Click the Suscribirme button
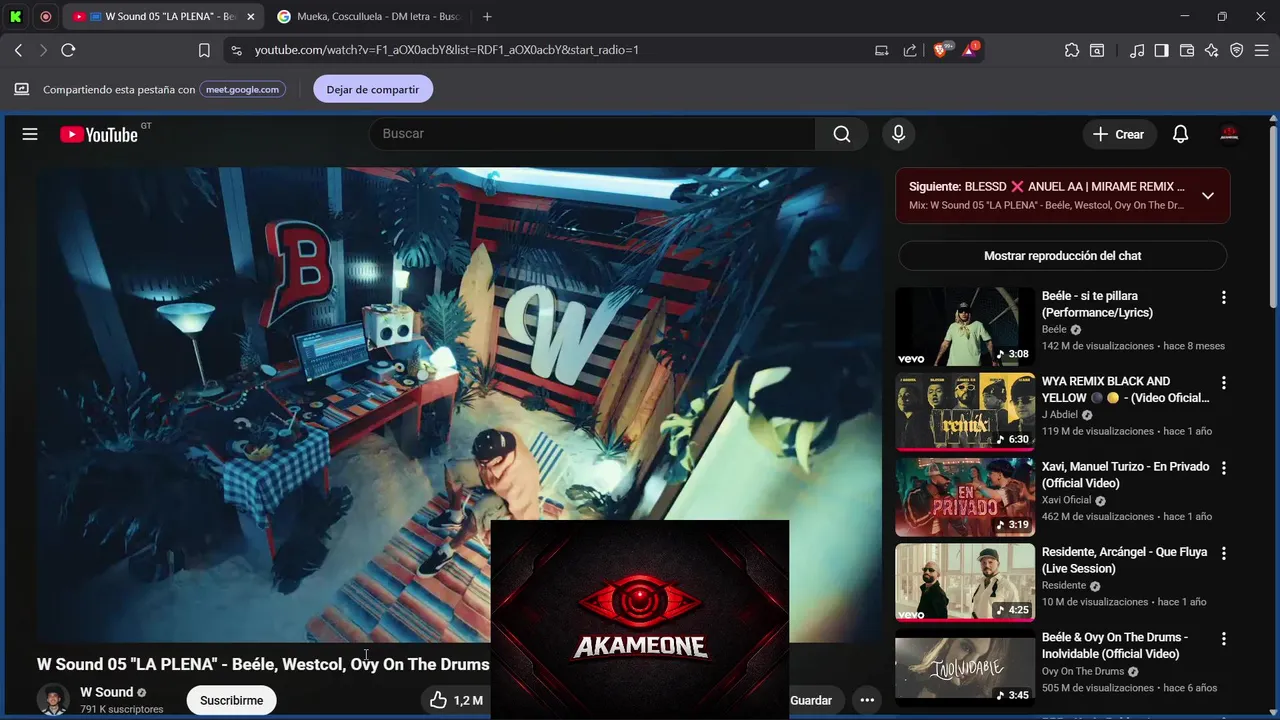The image size is (1280, 720). click(x=231, y=700)
